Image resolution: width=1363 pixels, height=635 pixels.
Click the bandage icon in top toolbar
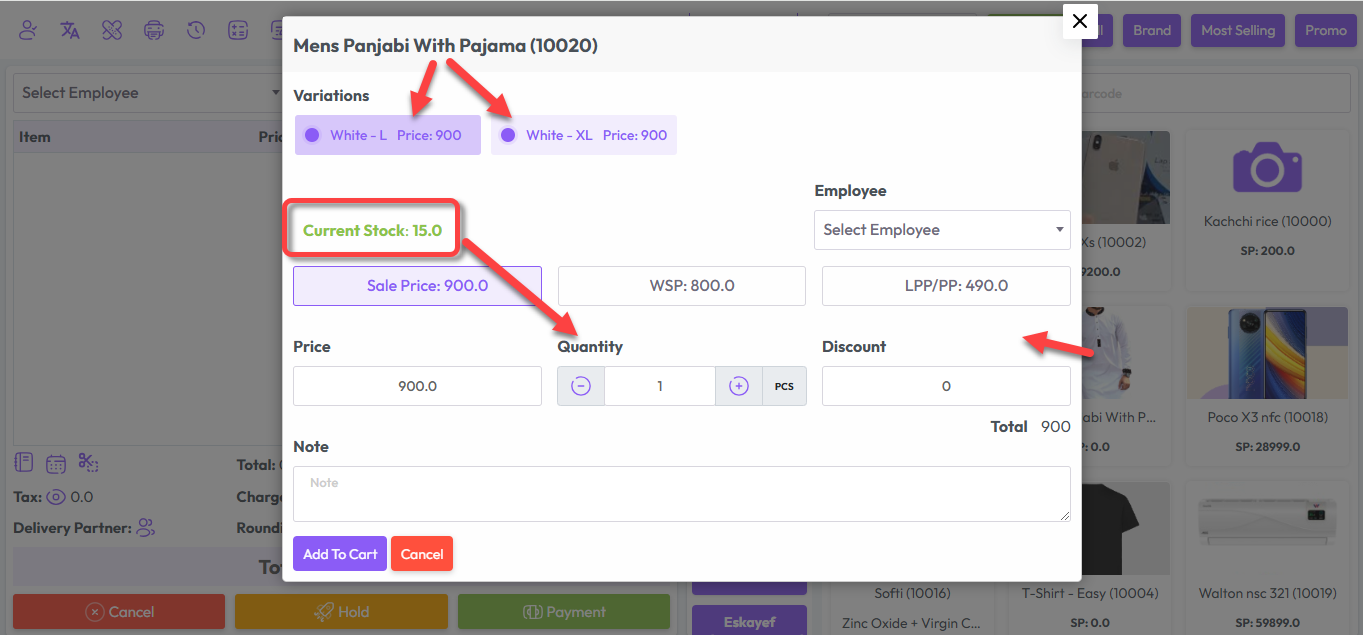pyautogui.click(x=112, y=30)
